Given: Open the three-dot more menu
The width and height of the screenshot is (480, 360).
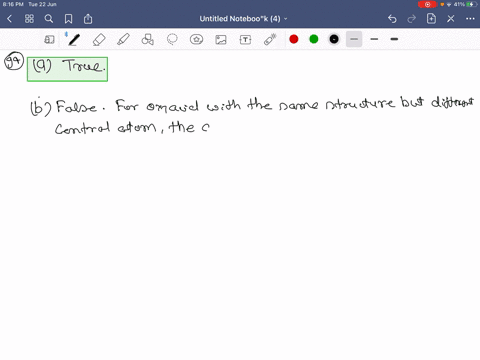Looking at the screenshot, I should pos(470,19).
